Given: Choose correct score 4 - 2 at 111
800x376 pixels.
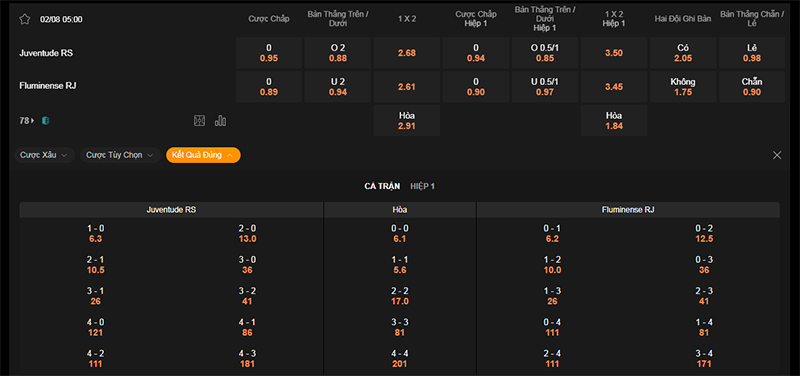Looking at the screenshot, I should (95, 359).
